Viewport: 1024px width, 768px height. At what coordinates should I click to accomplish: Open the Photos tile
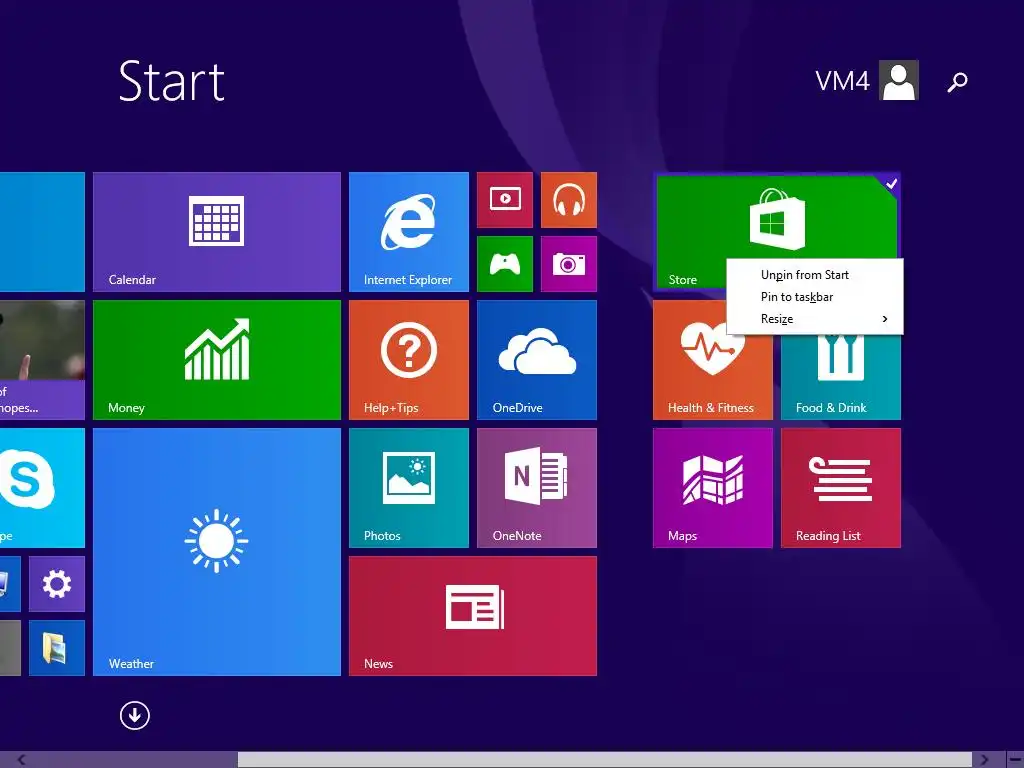[409, 488]
